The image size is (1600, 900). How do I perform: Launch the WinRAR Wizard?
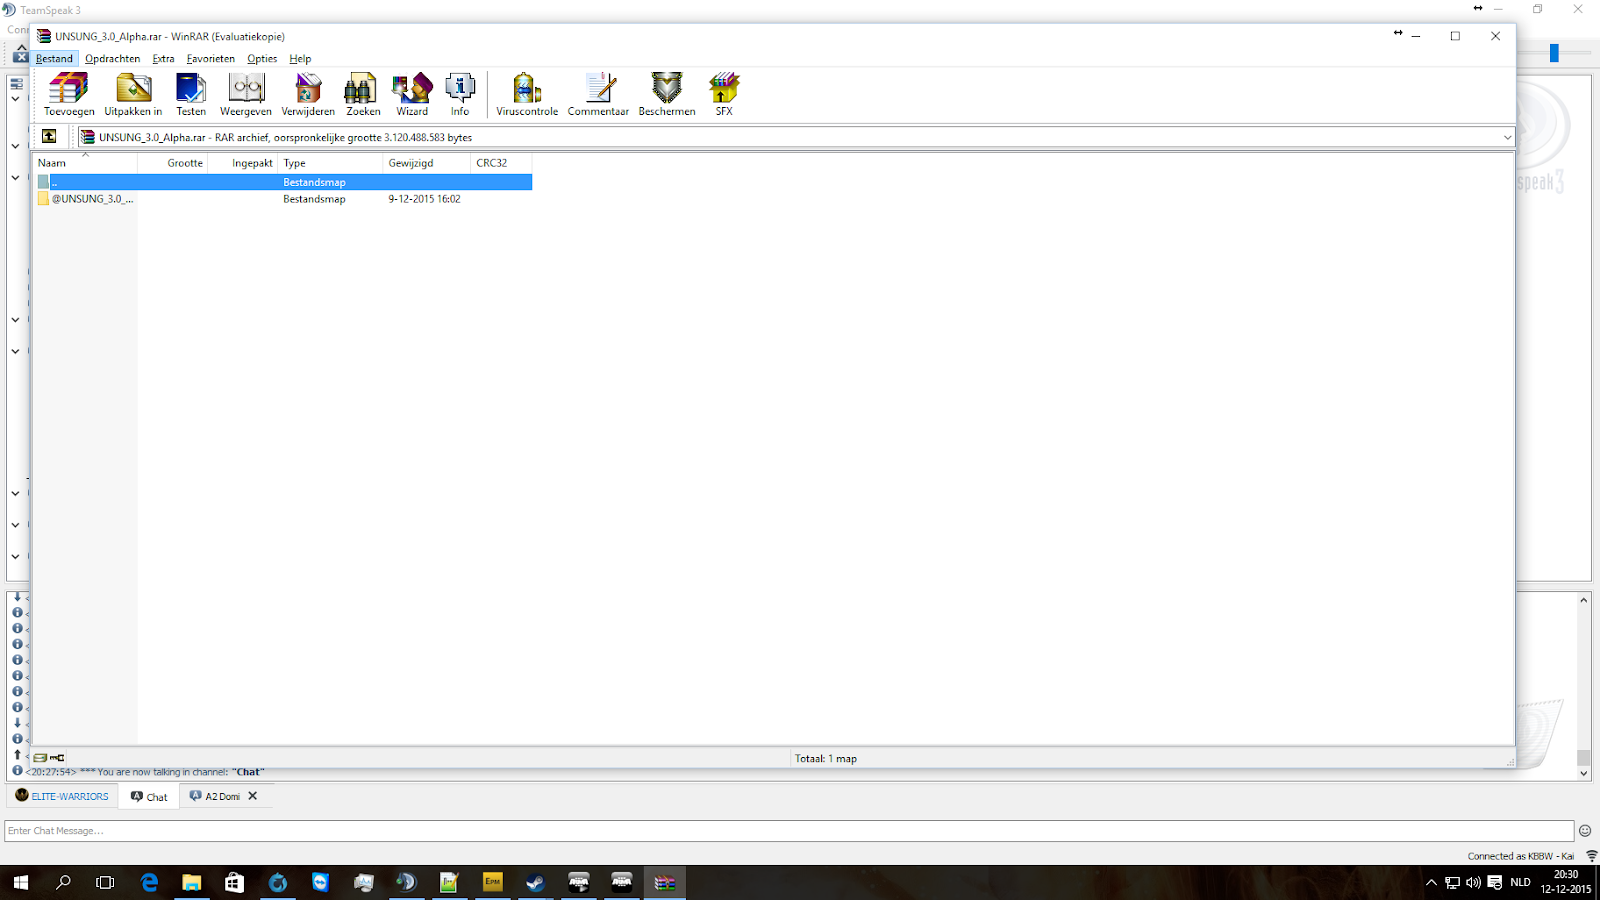click(x=412, y=94)
